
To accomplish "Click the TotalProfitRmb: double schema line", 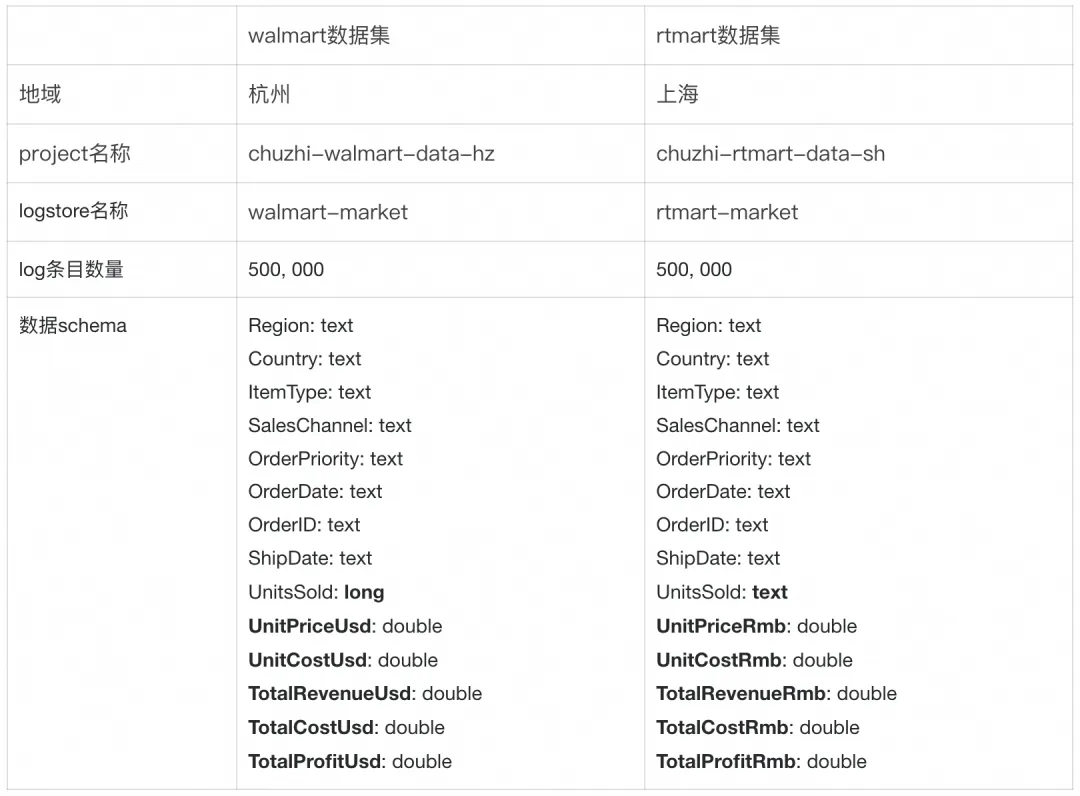I will point(761,761).
